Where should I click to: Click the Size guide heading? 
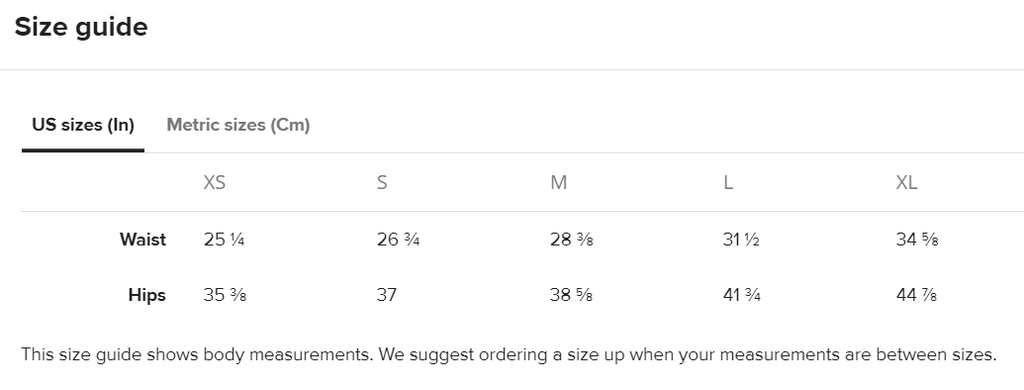tap(81, 27)
